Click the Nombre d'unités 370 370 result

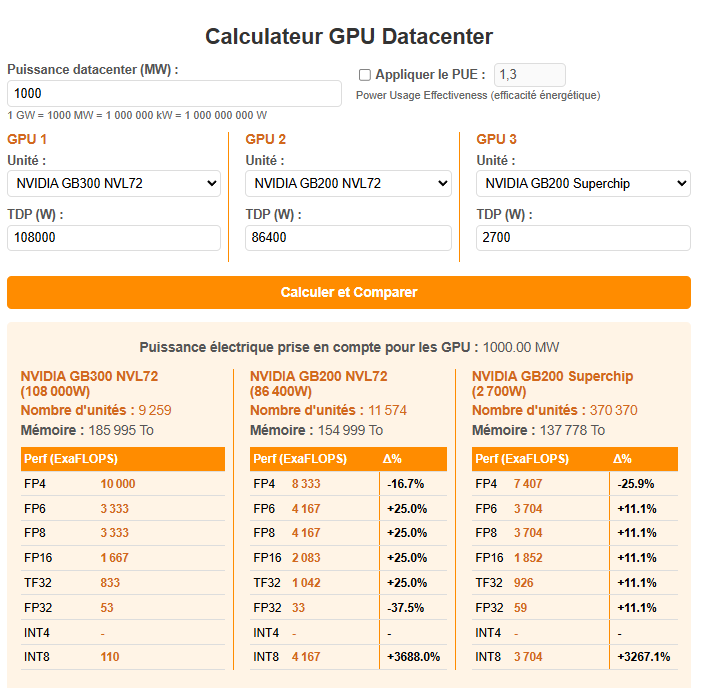point(555,410)
